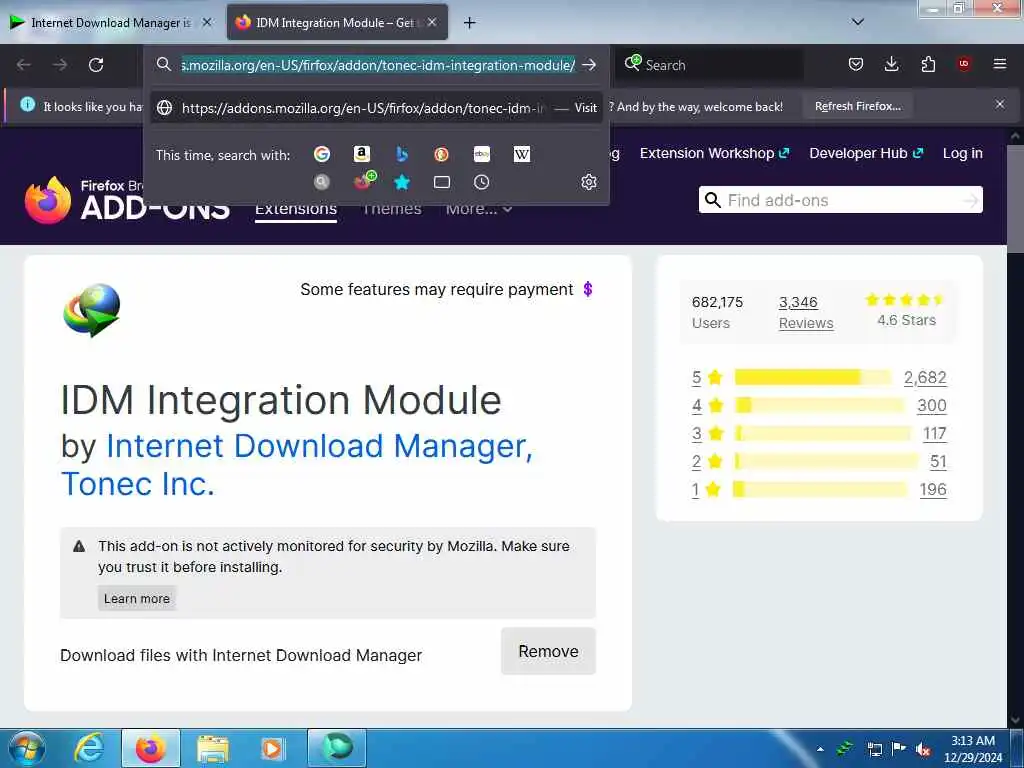Click the Remove add-on button
This screenshot has height=768, width=1024.
(x=548, y=651)
